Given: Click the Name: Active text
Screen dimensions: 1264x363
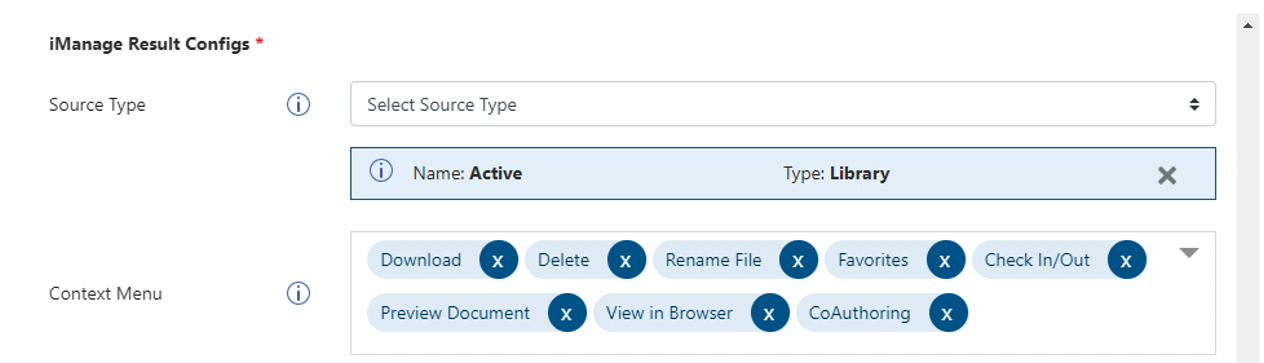Looking at the screenshot, I should pos(467,173).
